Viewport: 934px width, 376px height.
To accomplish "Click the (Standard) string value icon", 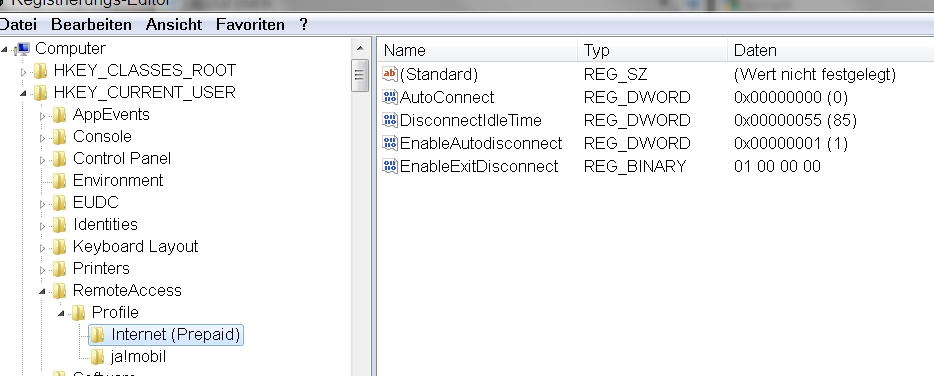I will 390,74.
